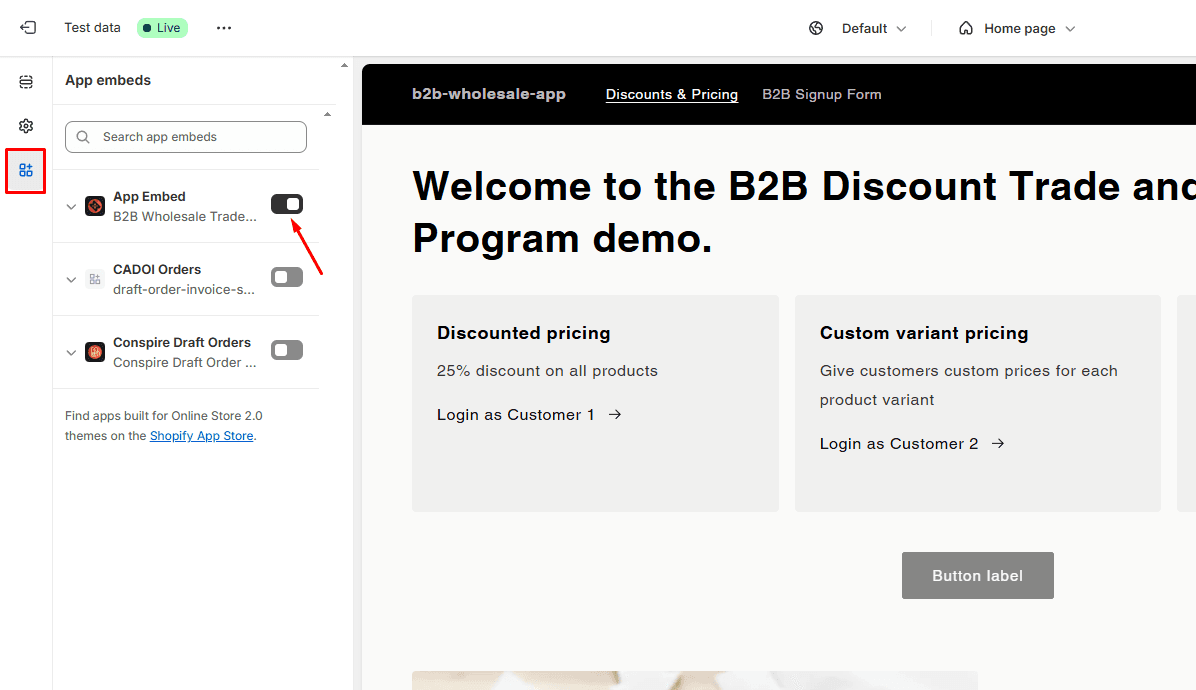The width and height of the screenshot is (1196, 690).
Task: Open the Shopify App Store link
Action: (x=201, y=435)
